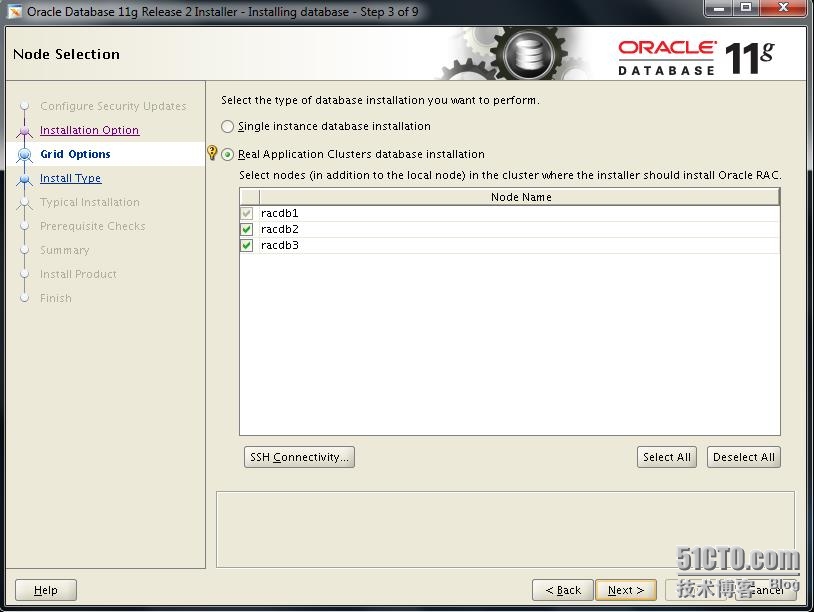Uncheck the racdb2 node checkbox
Screen dimensions: 814x612
click(247, 229)
